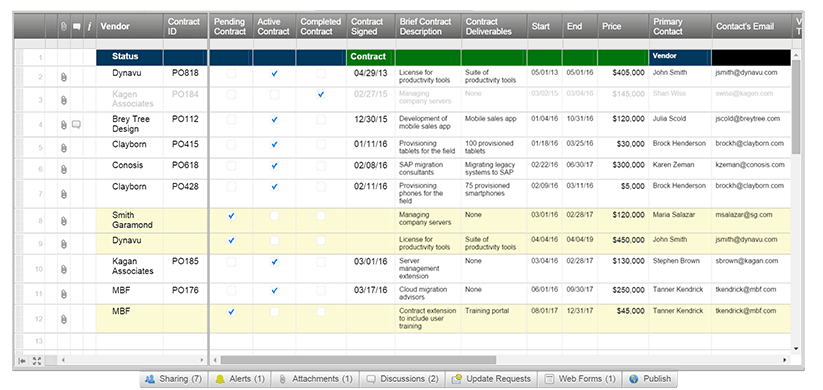Open attachment paperclip on MBF PO176 row
The image size is (823, 390).
[x=64, y=294]
